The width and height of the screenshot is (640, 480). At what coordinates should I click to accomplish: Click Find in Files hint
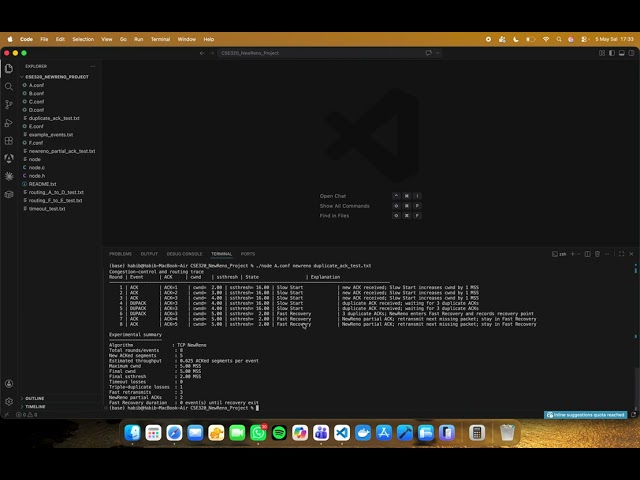click(334, 216)
